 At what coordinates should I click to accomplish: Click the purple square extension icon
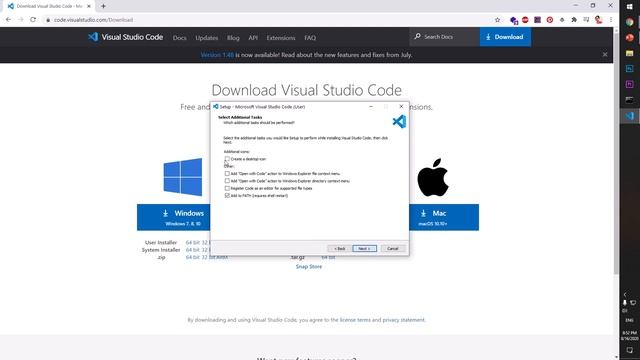[x=538, y=20]
